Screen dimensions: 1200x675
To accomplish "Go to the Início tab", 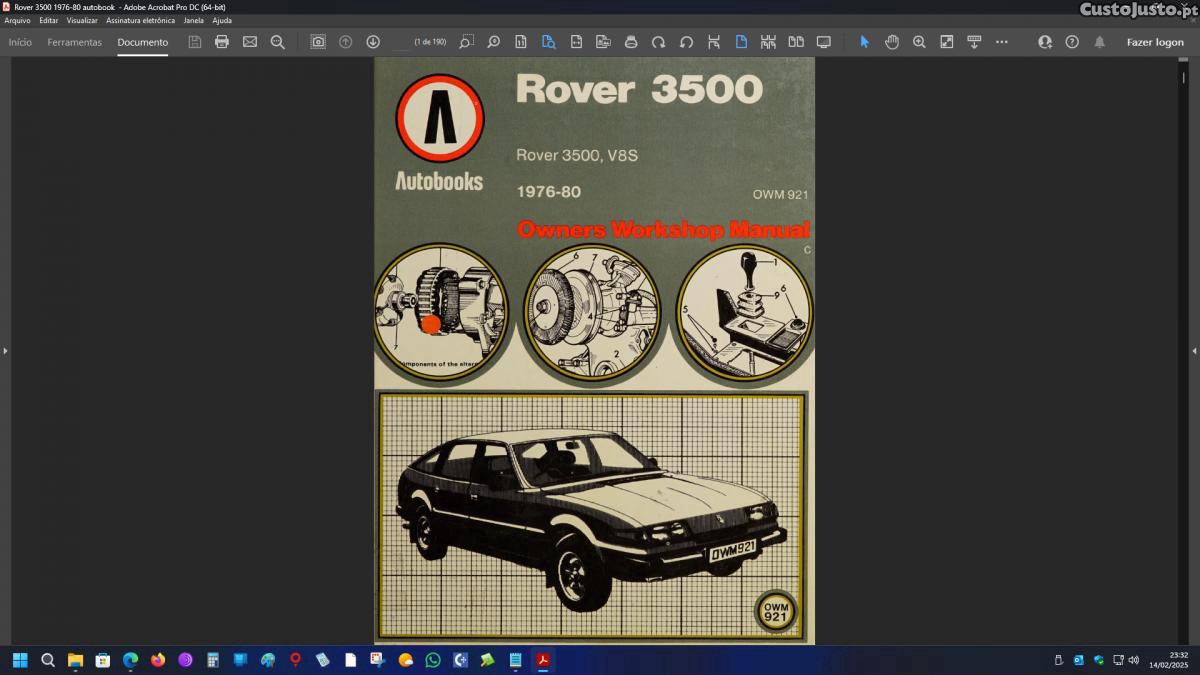I will click(20, 42).
